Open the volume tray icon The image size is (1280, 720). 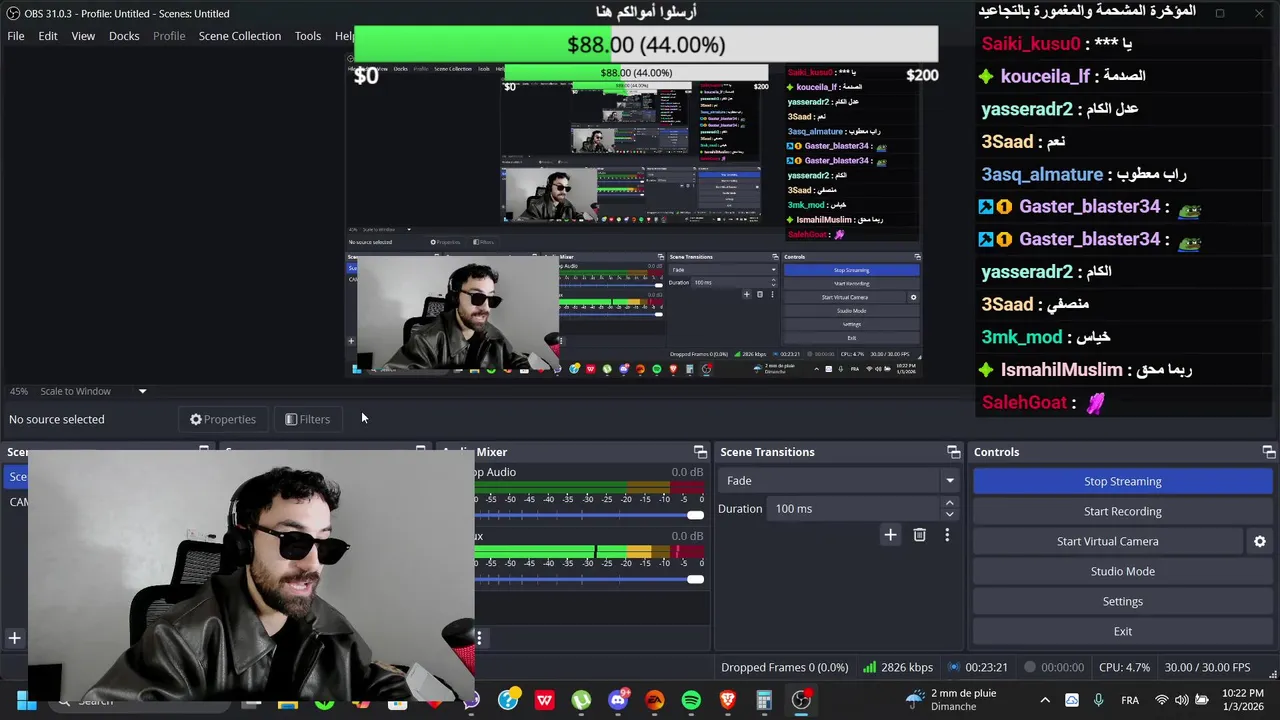(x=1182, y=700)
